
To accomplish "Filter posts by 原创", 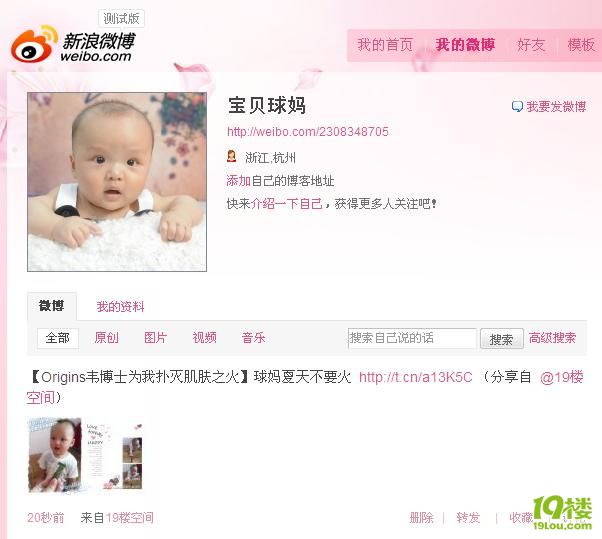I will tap(107, 338).
